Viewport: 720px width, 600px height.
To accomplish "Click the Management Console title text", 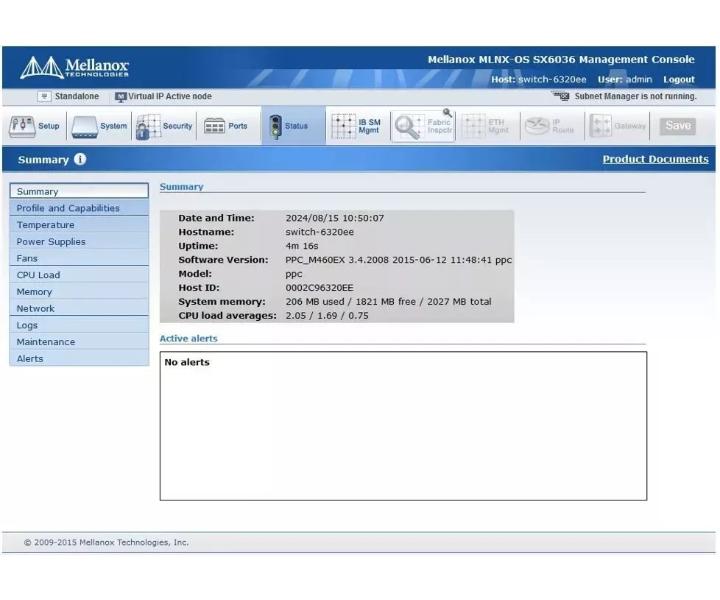I will point(561,60).
